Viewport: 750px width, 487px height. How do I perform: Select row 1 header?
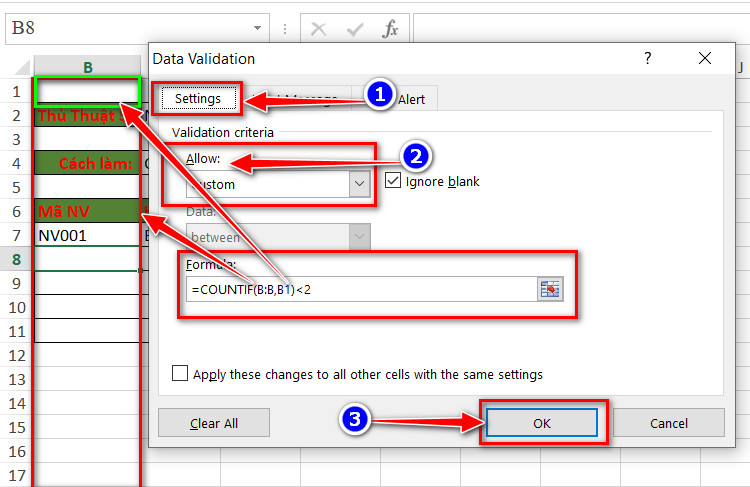point(16,91)
